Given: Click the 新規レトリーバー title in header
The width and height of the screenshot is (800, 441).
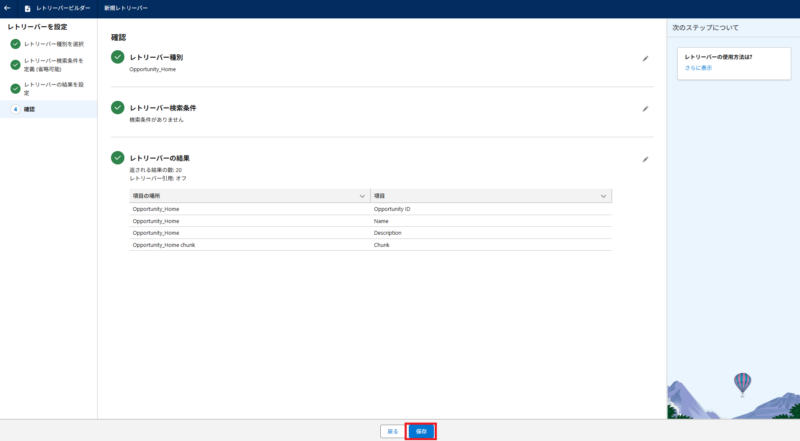Looking at the screenshot, I should [x=126, y=8].
